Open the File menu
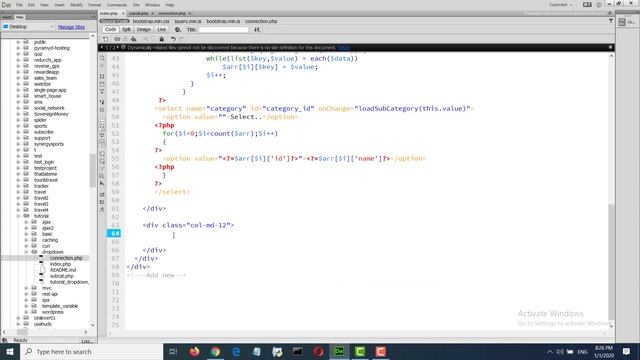640x360 pixels. [x=19, y=5]
